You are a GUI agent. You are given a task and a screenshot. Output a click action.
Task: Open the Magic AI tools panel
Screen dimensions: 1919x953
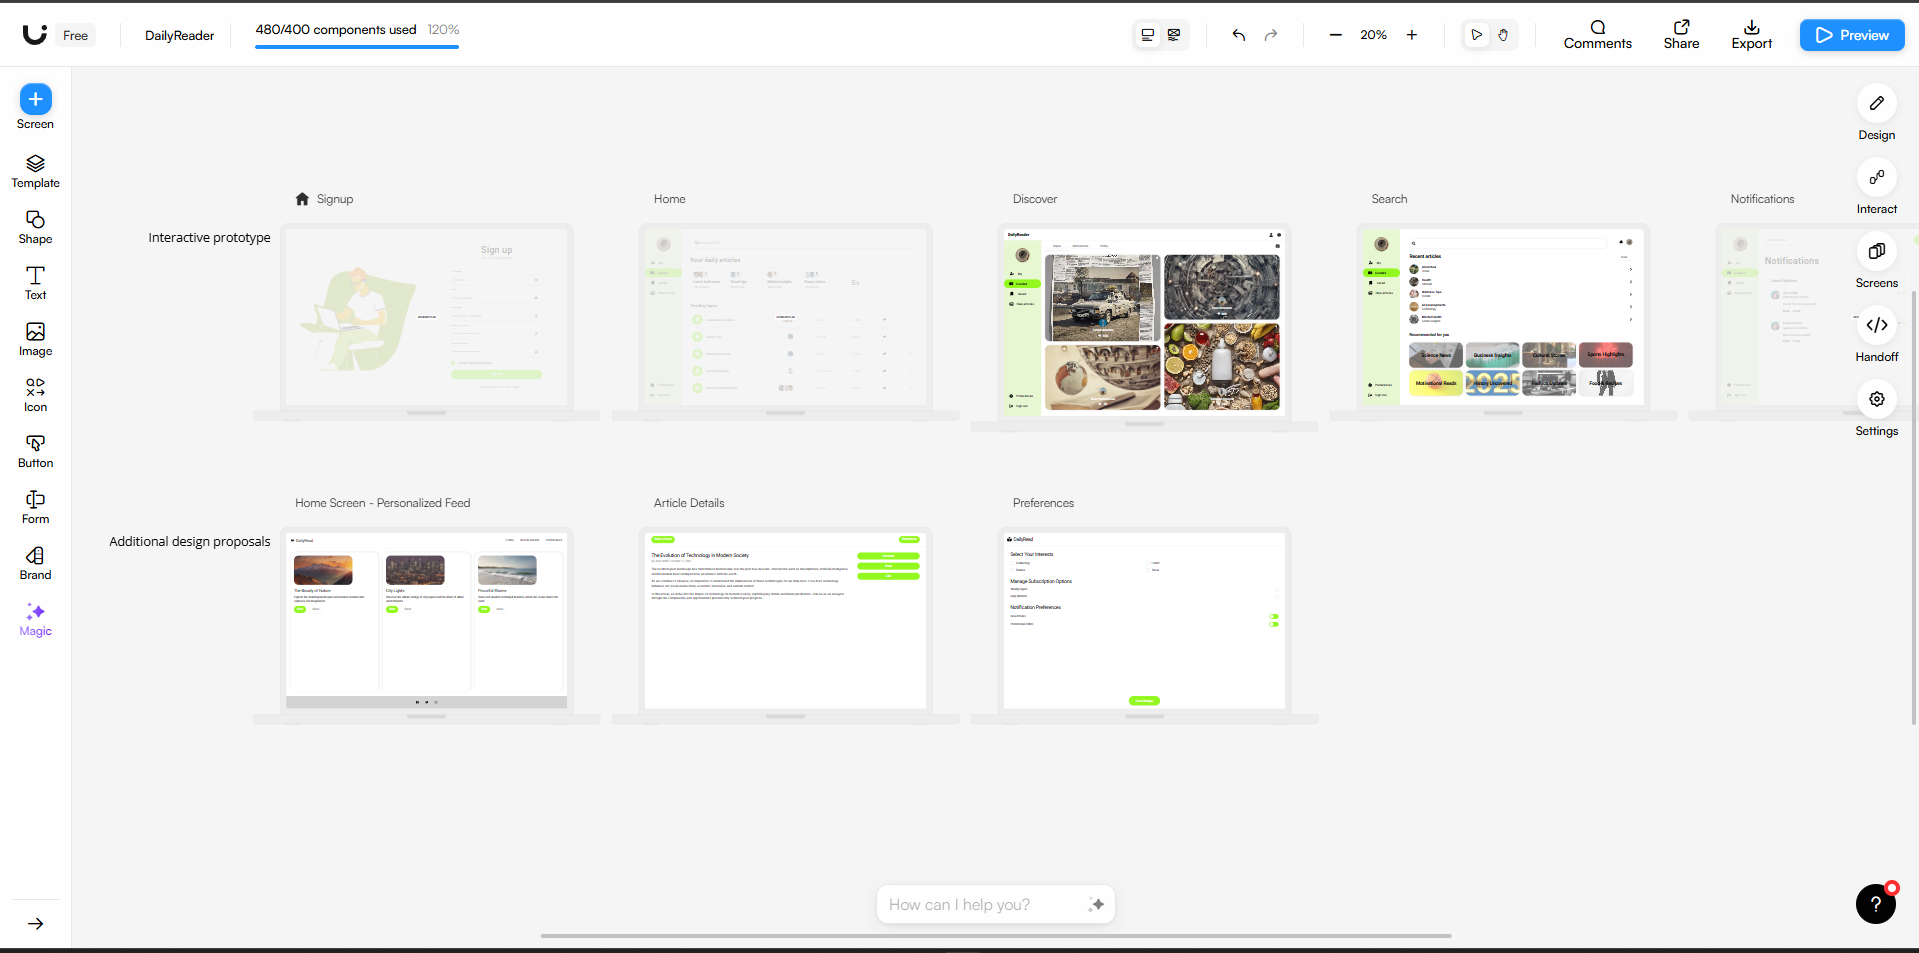(x=35, y=619)
